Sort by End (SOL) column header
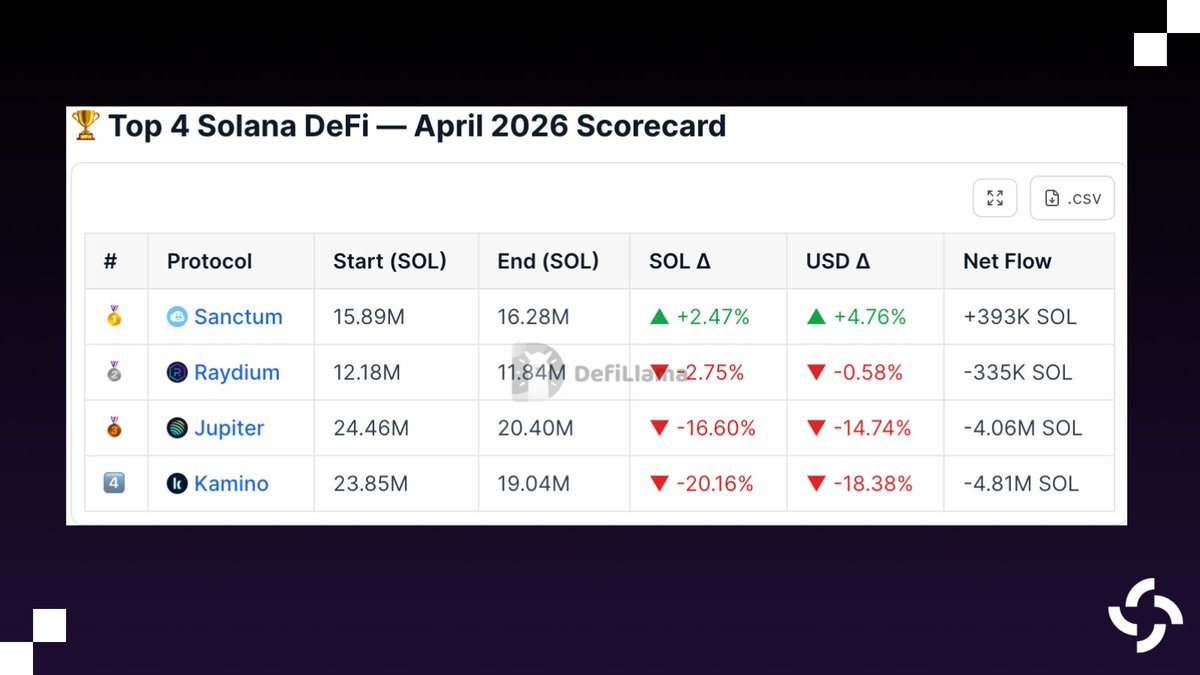This screenshot has width=1200, height=675. (x=548, y=262)
